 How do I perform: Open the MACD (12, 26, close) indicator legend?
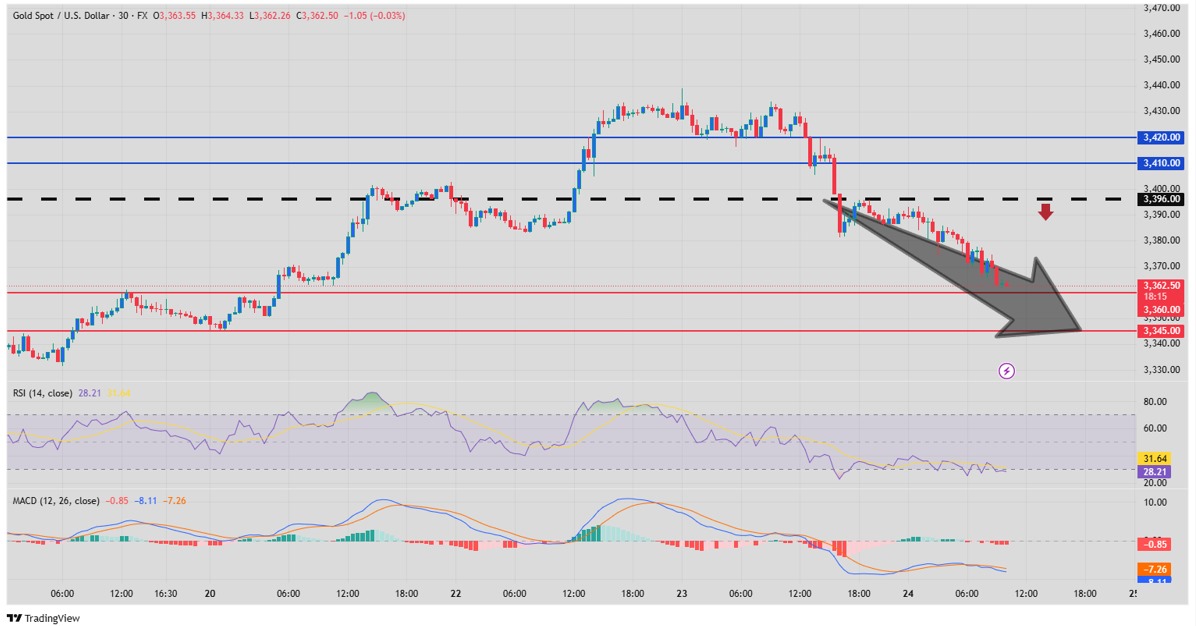click(55, 500)
